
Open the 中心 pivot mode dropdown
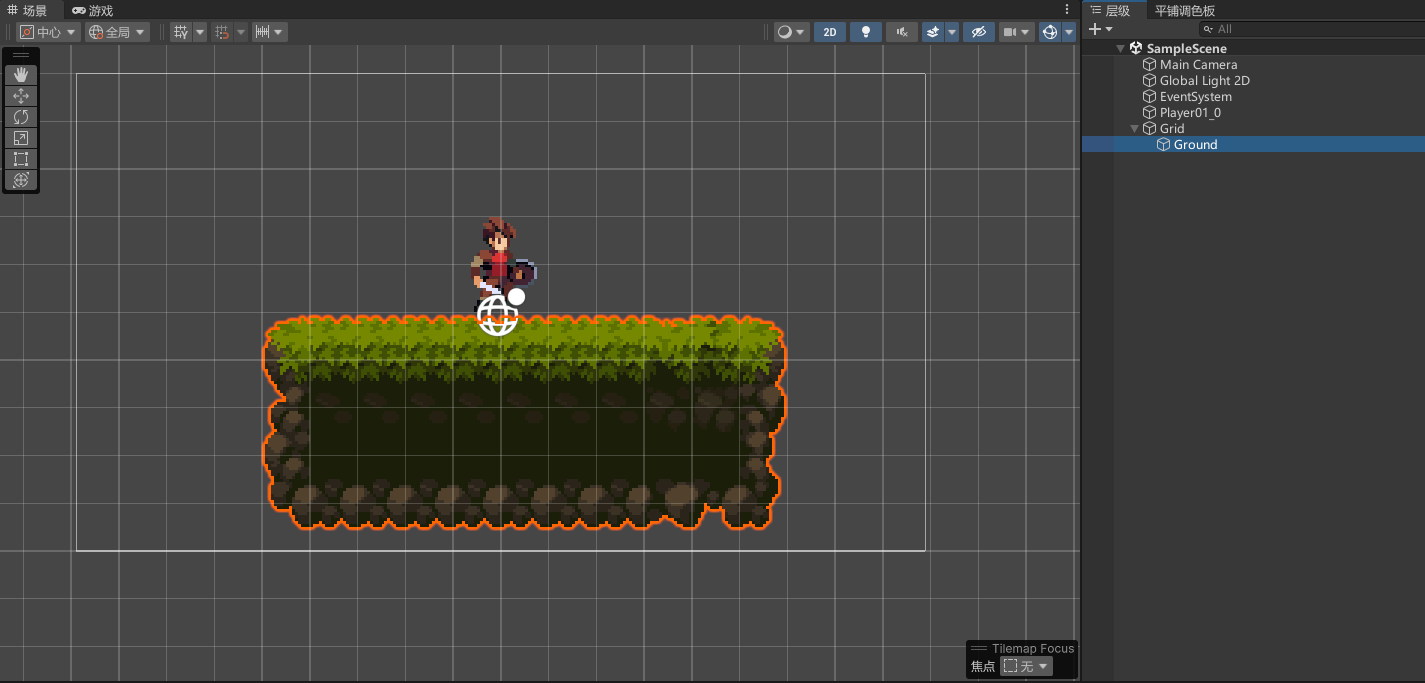[47, 32]
